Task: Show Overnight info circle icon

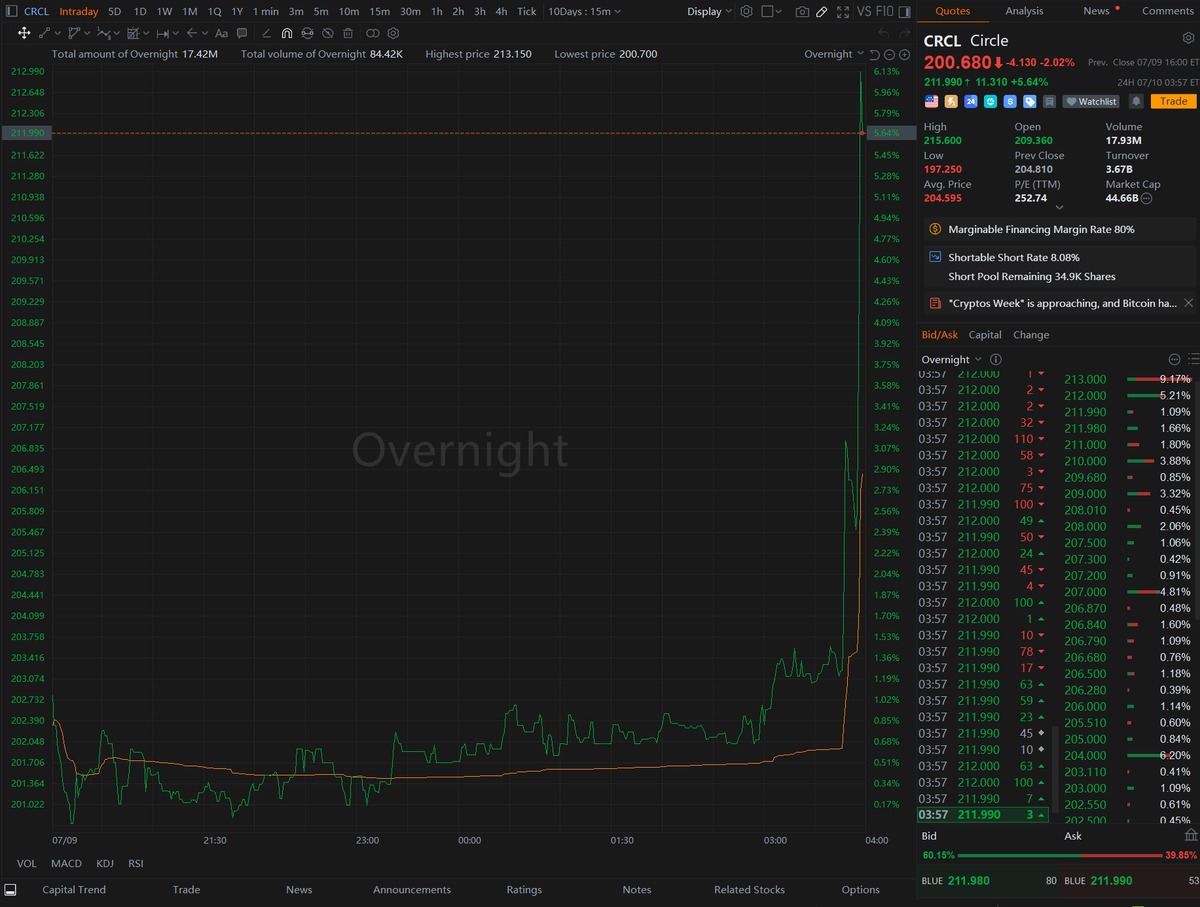Action: [996, 359]
